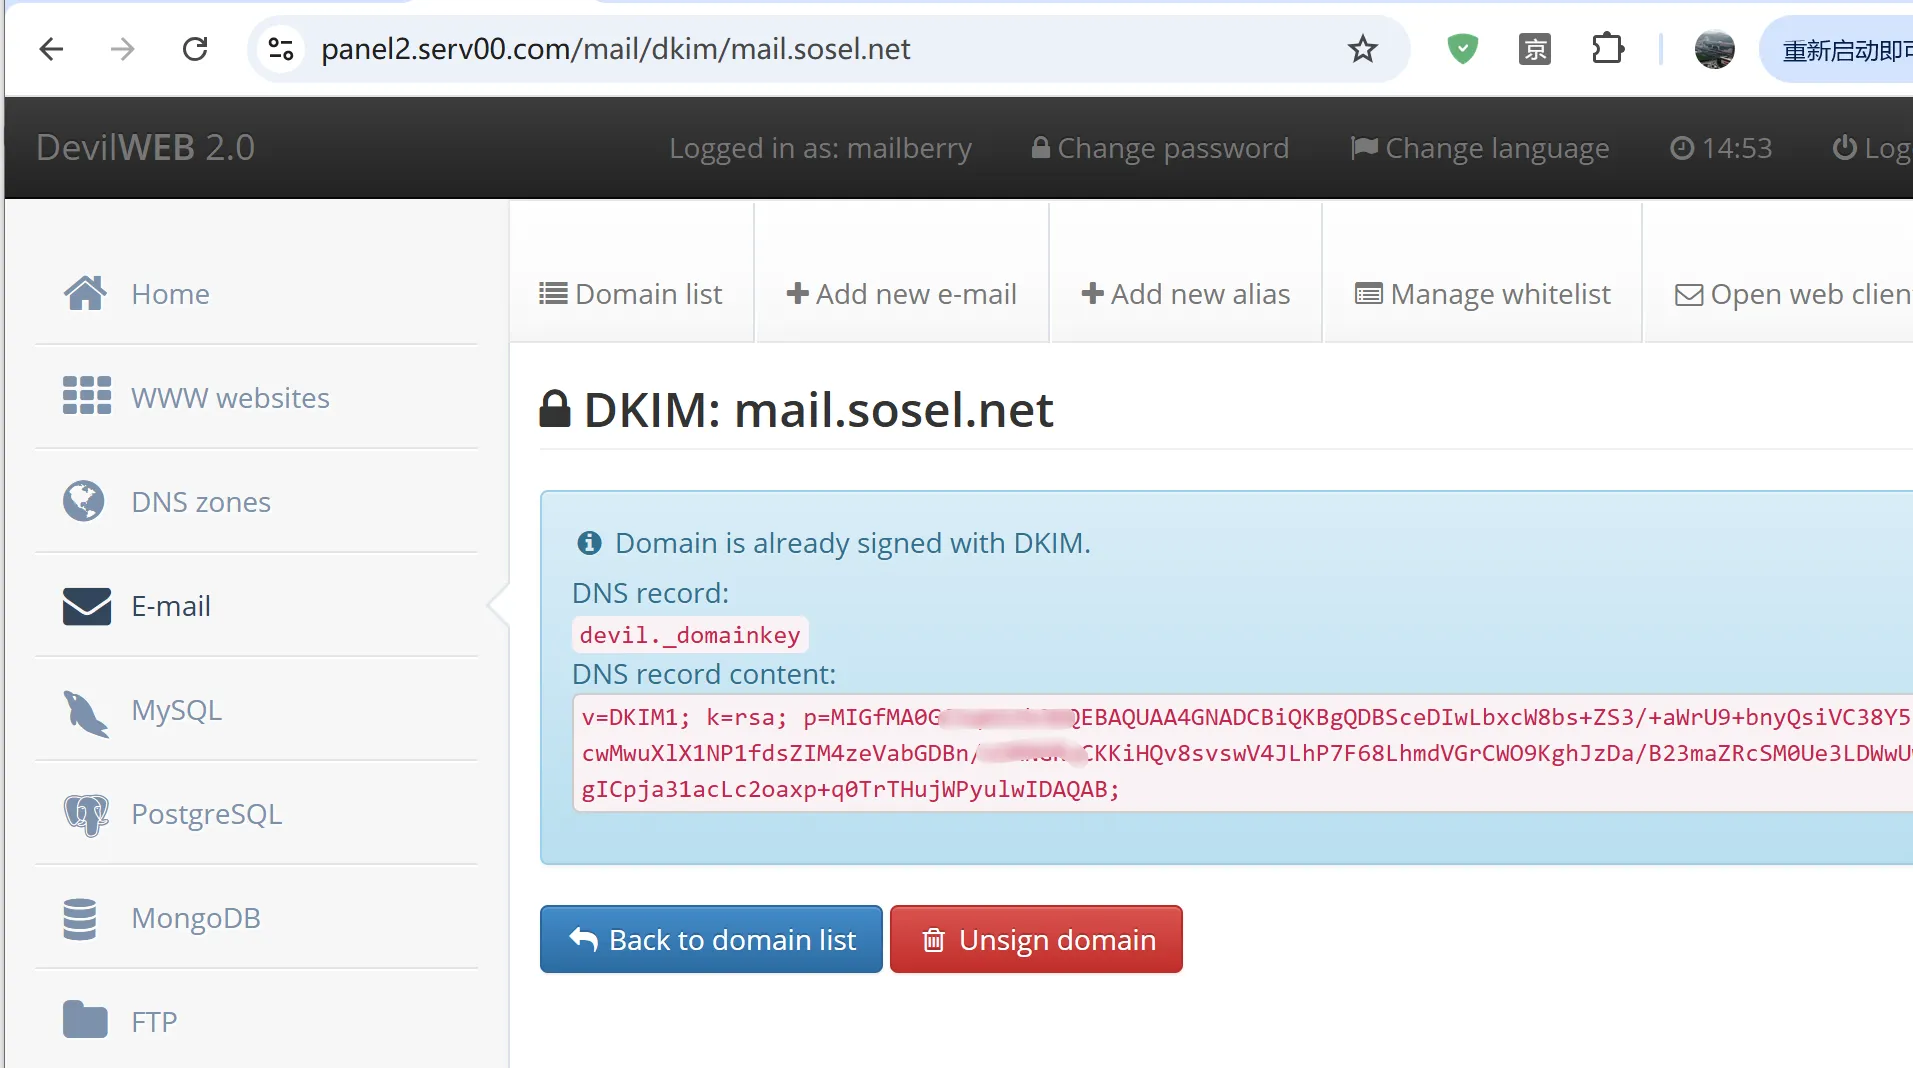The height and width of the screenshot is (1068, 1913).
Task: Click Back to domain list button
Action: (x=711, y=939)
